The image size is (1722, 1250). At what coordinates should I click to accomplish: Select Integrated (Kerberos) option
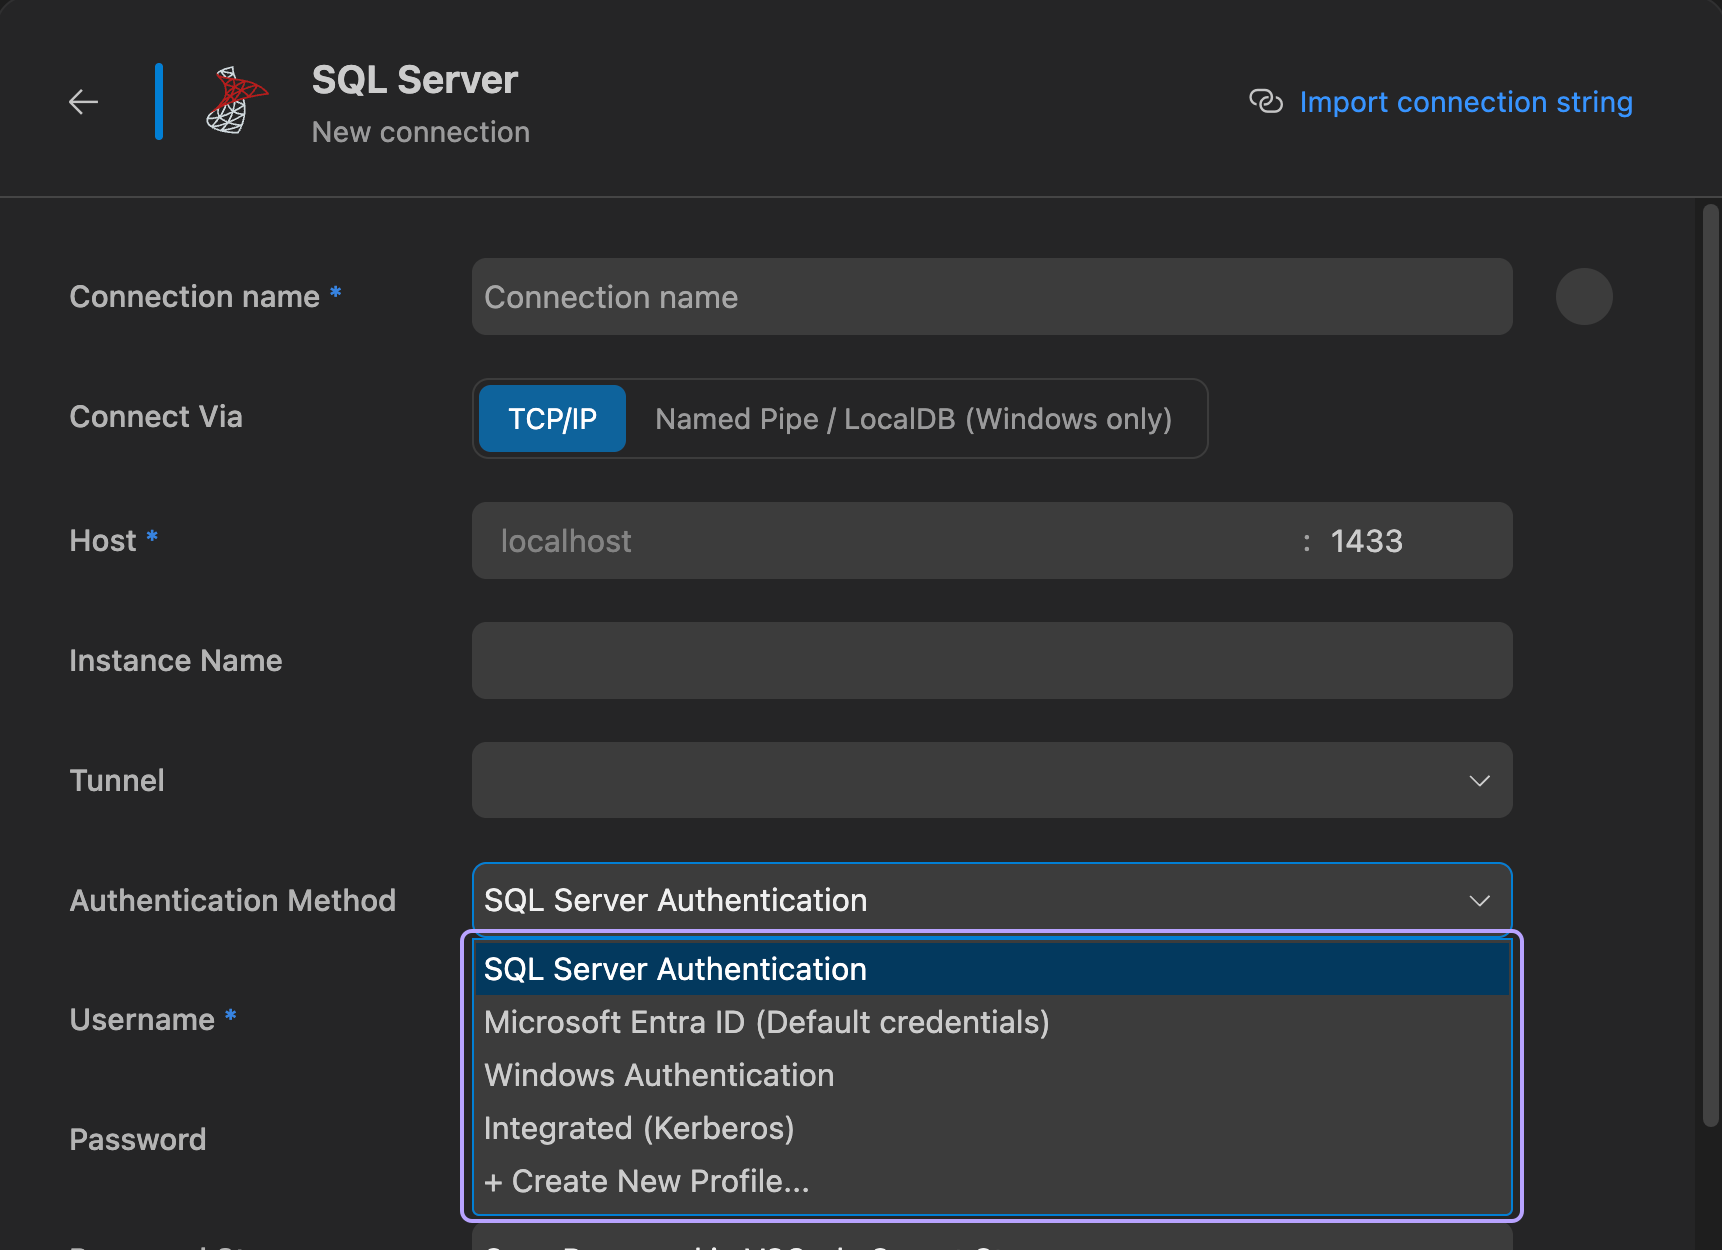pos(992,1128)
